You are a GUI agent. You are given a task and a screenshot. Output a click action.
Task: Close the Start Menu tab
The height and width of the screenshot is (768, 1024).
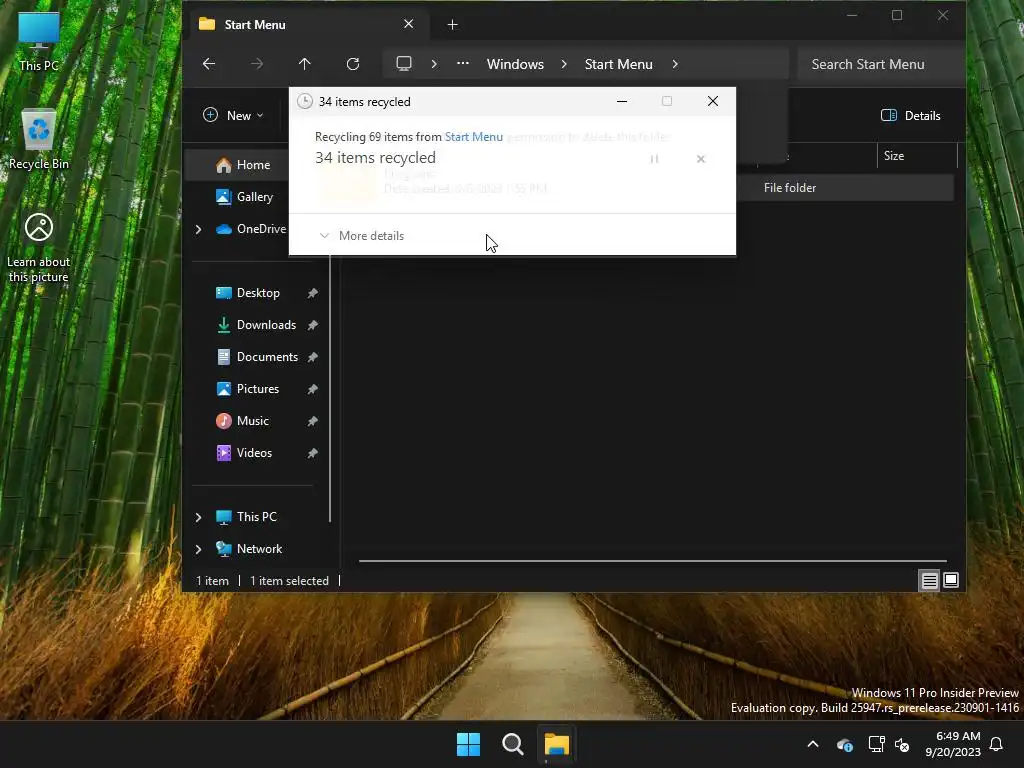pos(408,24)
